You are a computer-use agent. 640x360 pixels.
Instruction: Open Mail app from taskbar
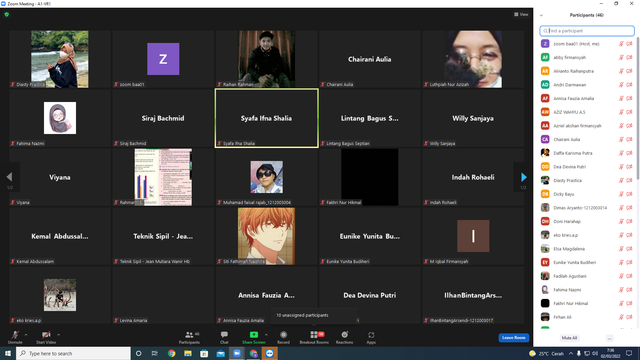[x=220, y=353]
